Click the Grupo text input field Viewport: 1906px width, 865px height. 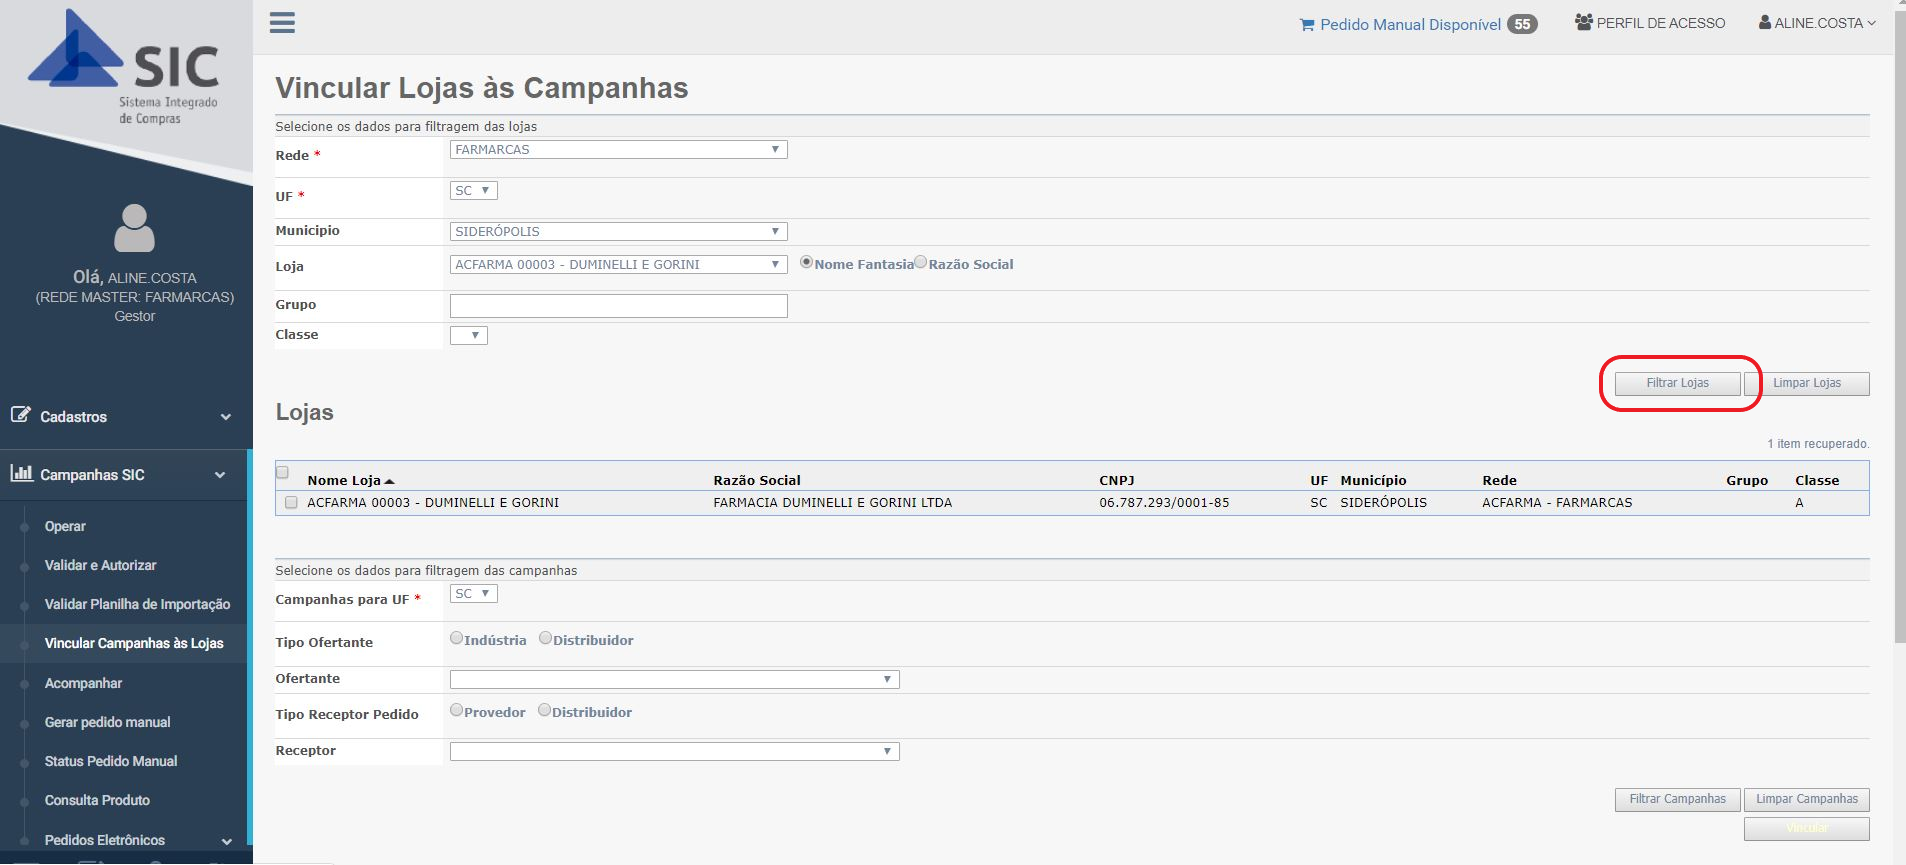point(618,306)
